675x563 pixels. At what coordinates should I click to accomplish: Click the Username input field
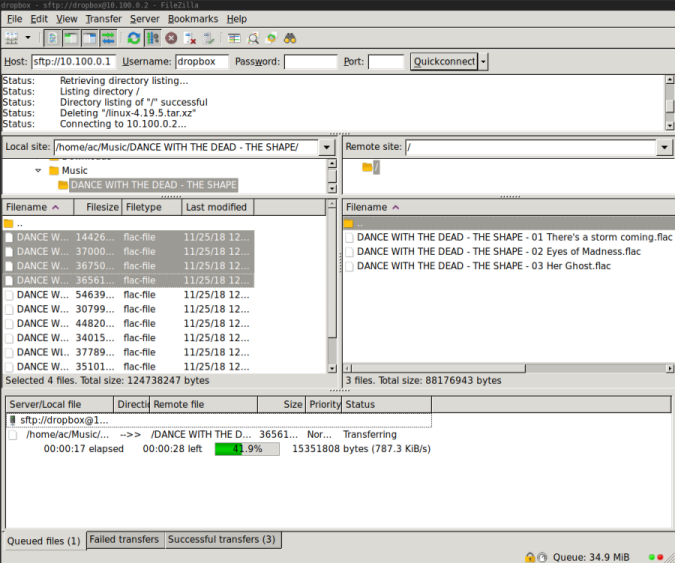pyautogui.click(x=202, y=62)
